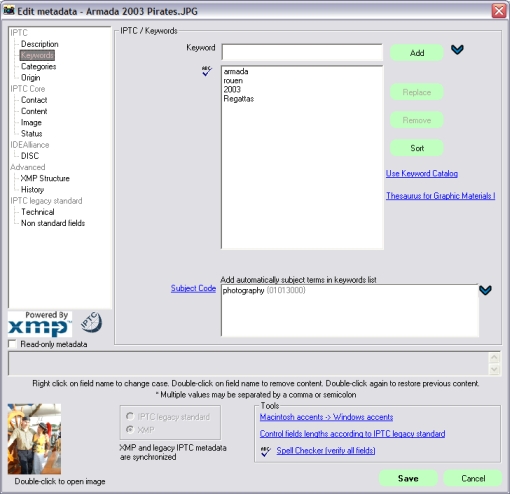Toggle the Read-only metadata checkbox

tap(12, 344)
